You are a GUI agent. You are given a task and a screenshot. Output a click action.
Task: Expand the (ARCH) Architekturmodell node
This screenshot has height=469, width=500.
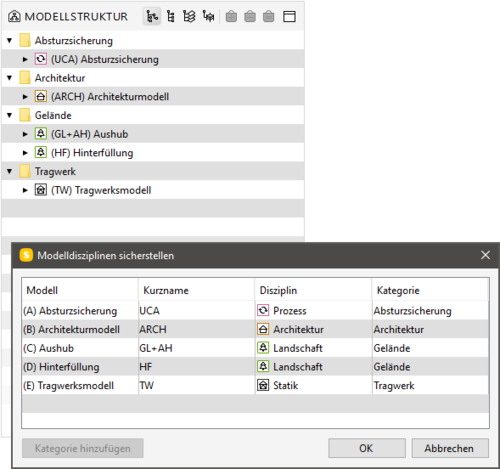click(25, 97)
